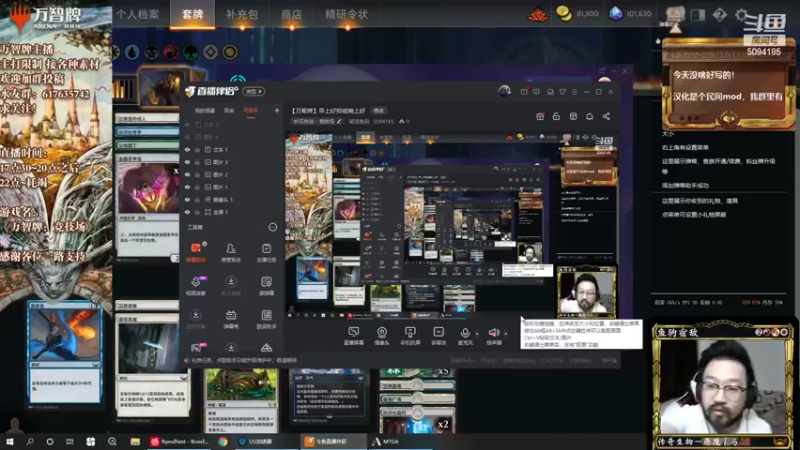Image resolution: width=800 pixels, height=450 pixels.
Task: Select 全屏 1 source row
Action: point(232,212)
